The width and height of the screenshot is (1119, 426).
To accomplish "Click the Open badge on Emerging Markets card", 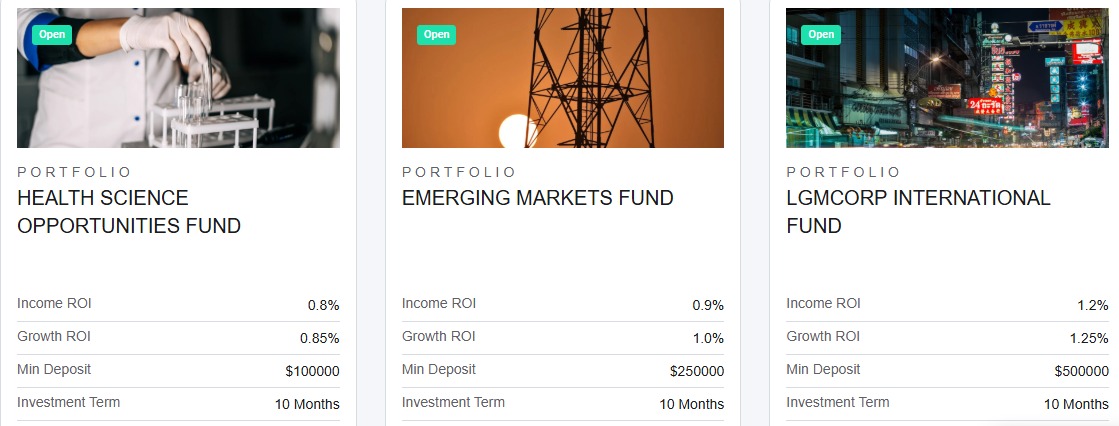I will pyautogui.click(x=436, y=35).
